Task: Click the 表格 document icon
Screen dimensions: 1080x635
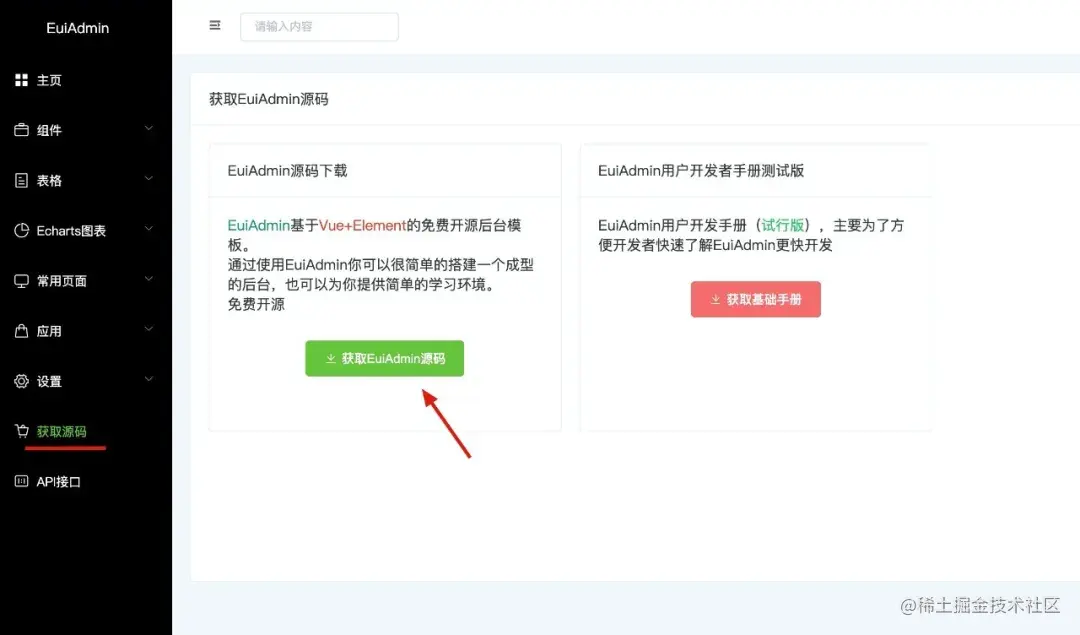Action: pos(21,180)
